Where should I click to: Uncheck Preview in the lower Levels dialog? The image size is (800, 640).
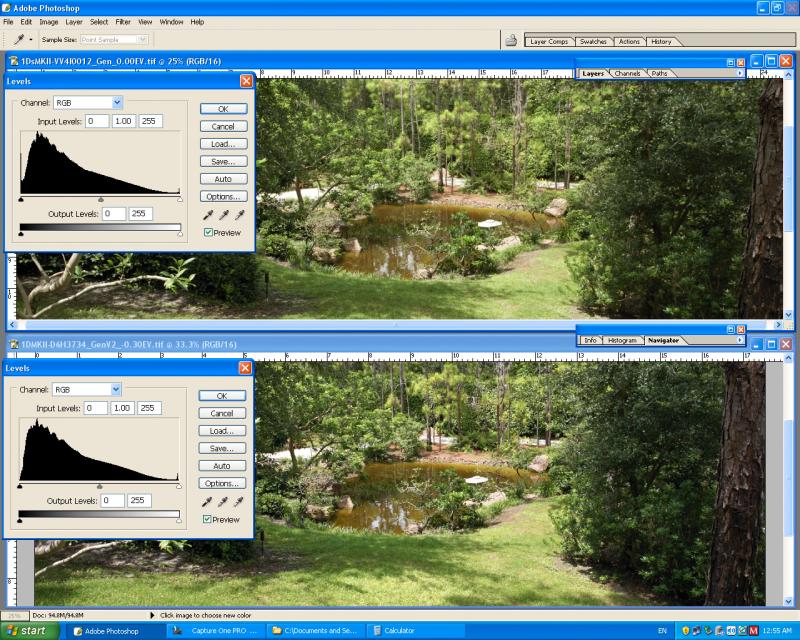point(207,519)
